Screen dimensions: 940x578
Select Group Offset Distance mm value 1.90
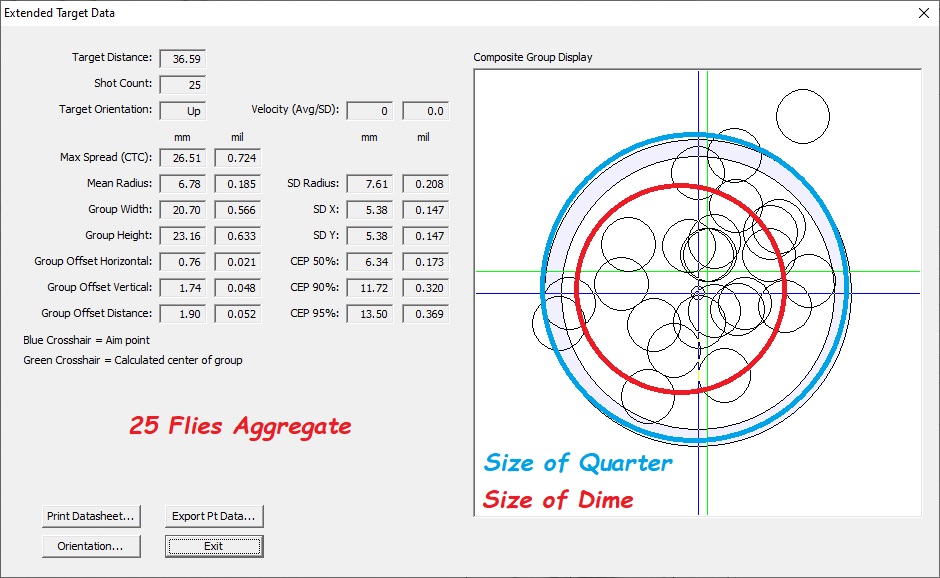(183, 314)
